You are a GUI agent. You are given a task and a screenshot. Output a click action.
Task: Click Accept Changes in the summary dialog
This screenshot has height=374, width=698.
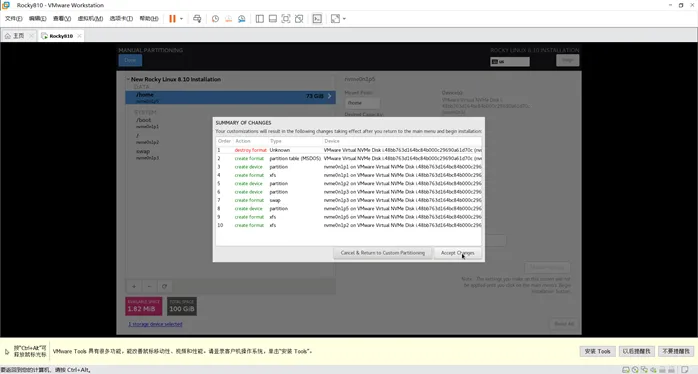[x=457, y=253]
